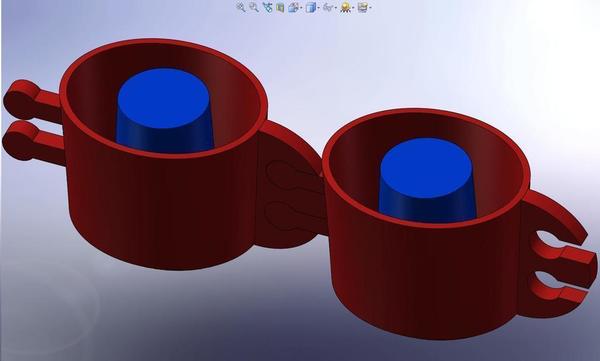Open the View Orientation cube icon

293,7
